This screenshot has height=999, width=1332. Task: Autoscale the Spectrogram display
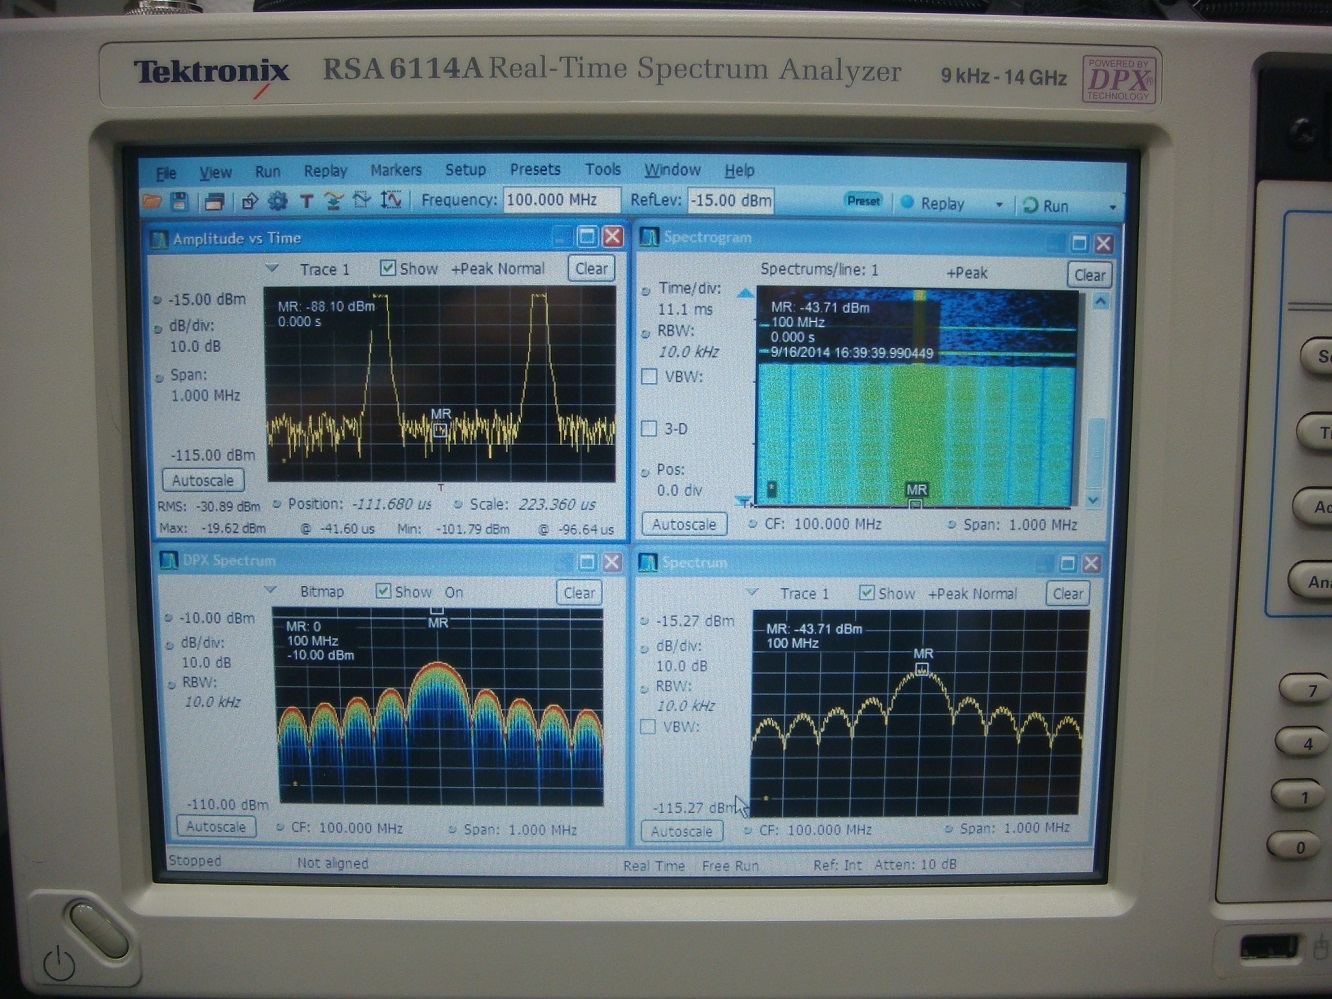683,524
